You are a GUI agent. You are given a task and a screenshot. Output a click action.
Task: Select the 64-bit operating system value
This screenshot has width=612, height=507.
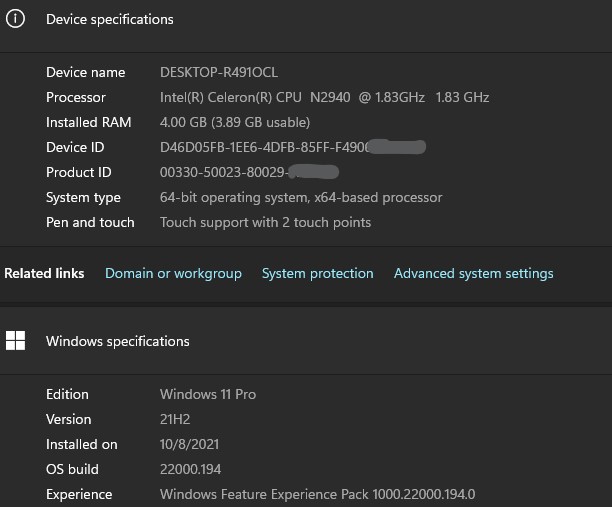(301, 197)
